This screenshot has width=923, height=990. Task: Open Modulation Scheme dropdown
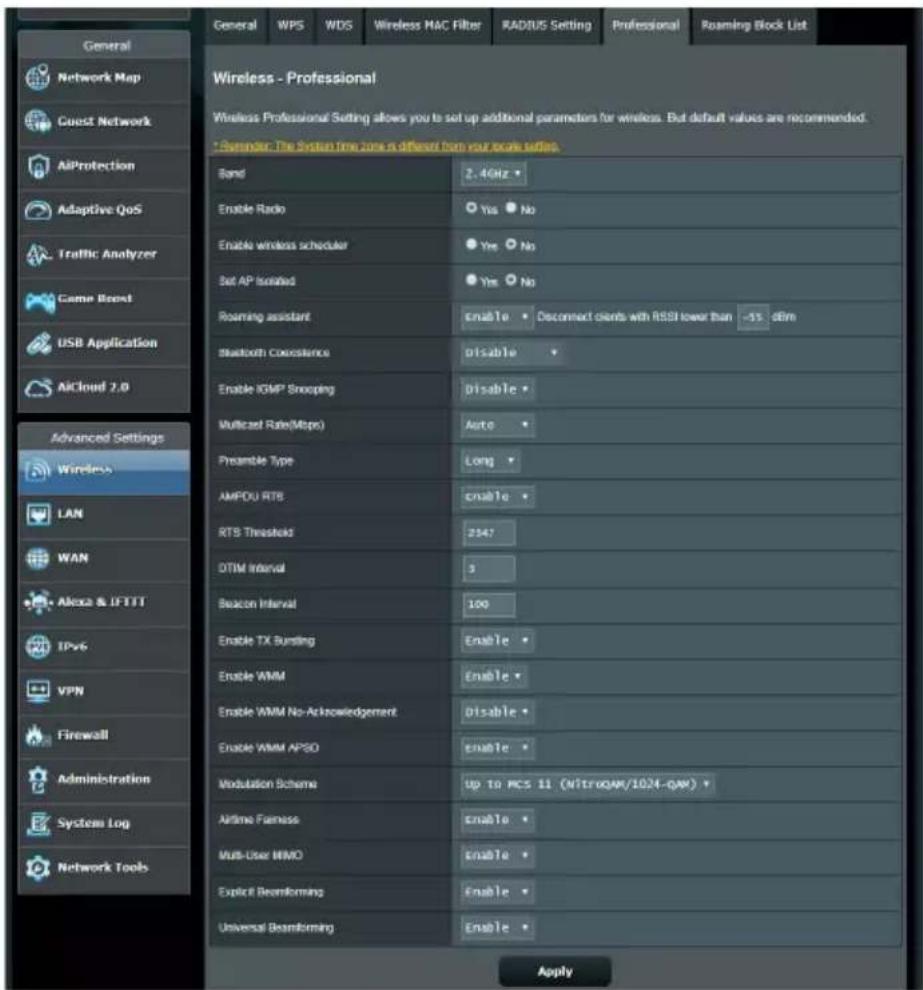[x=587, y=784]
